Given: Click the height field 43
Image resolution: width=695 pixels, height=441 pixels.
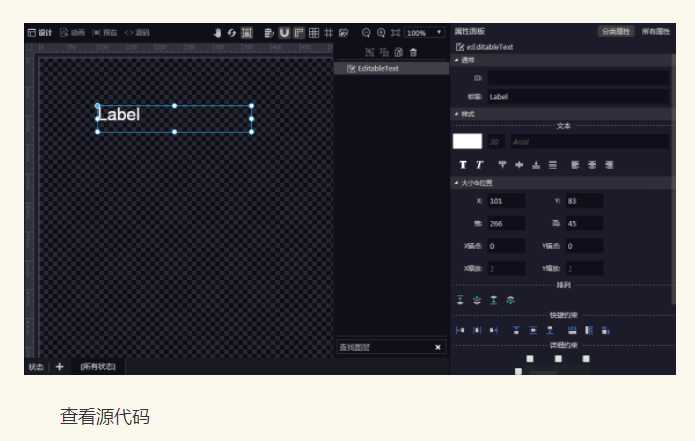Looking at the screenshot, I should coord(585,223).
